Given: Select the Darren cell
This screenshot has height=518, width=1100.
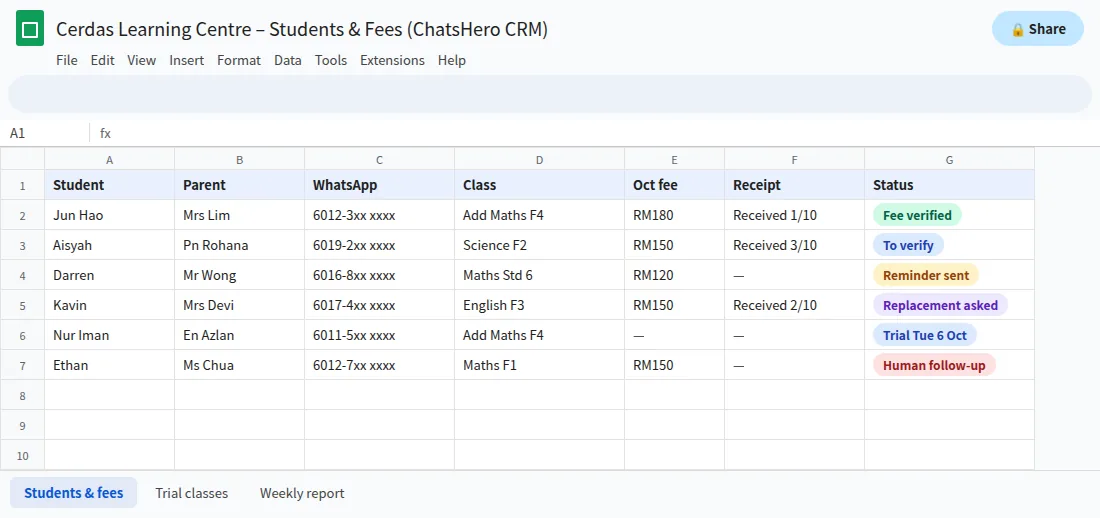Looking at the screenshot, I should [x=109, y=275].
